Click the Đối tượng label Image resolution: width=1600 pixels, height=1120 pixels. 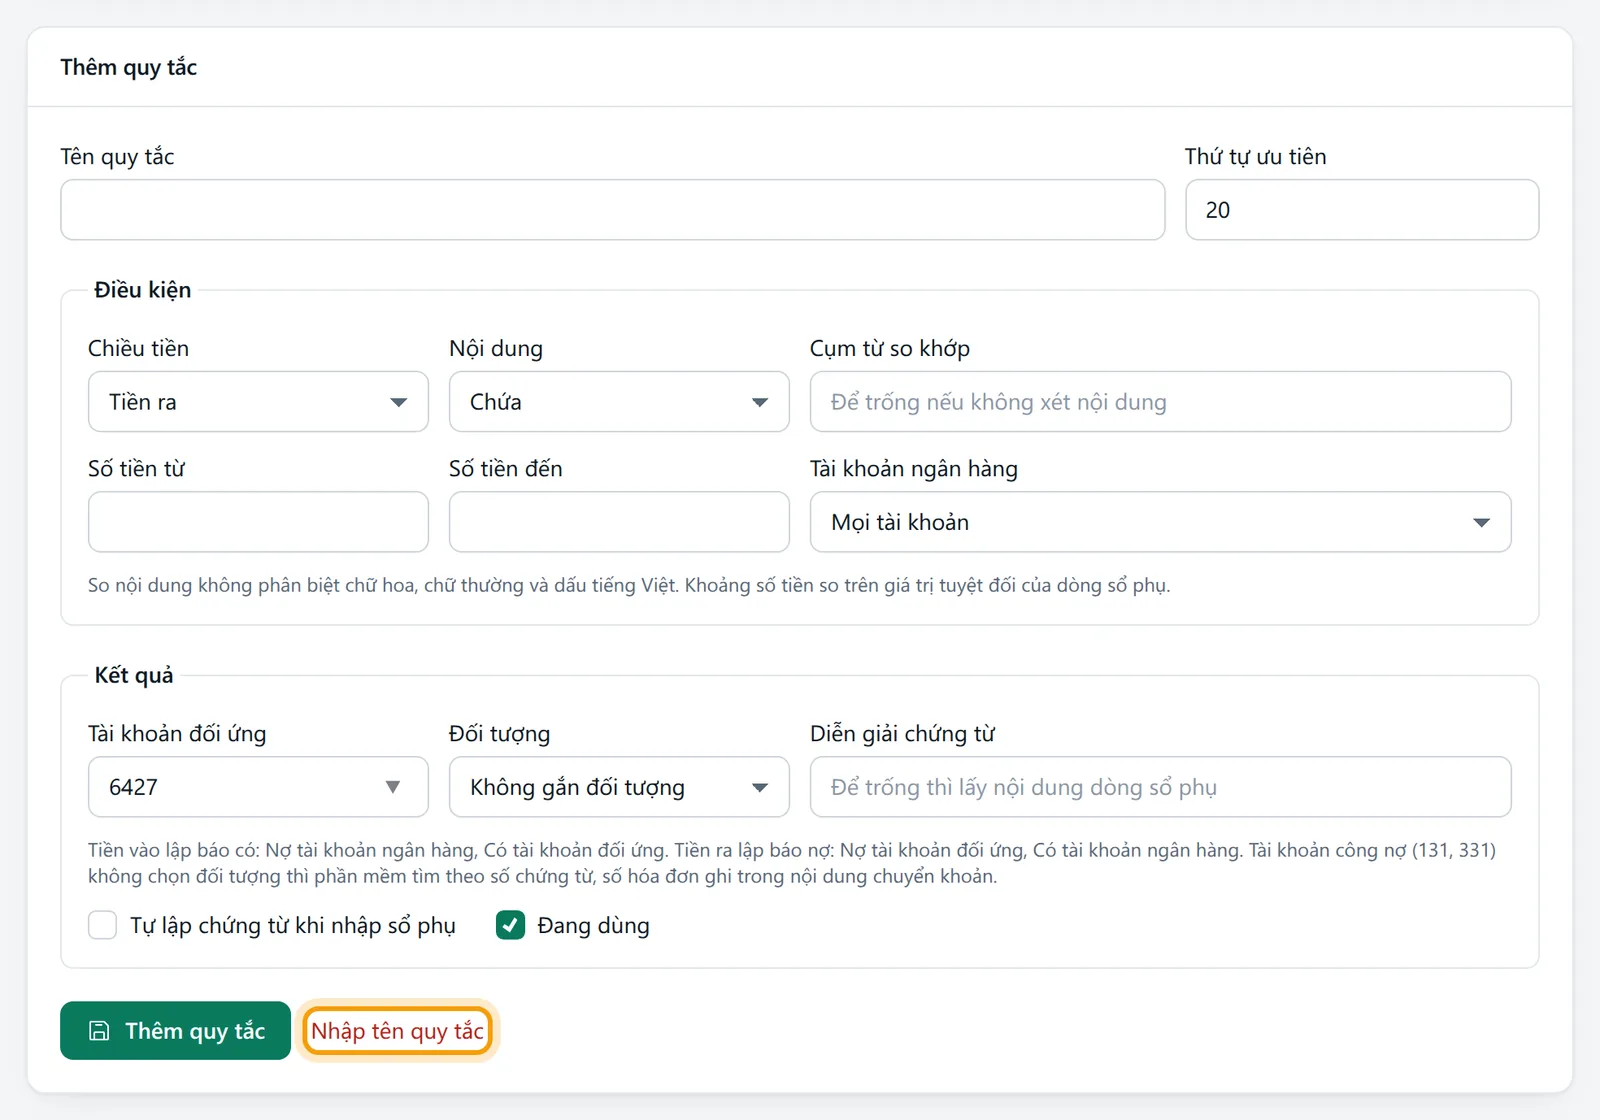coord(499,734)
